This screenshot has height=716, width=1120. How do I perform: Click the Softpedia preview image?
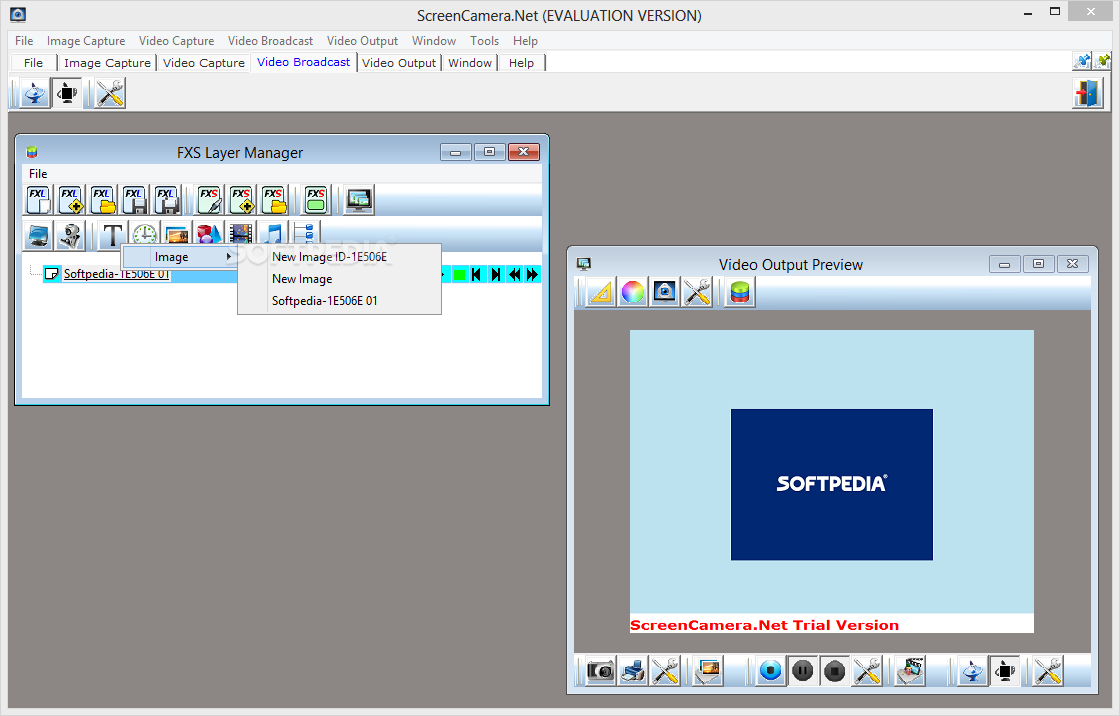831,484
